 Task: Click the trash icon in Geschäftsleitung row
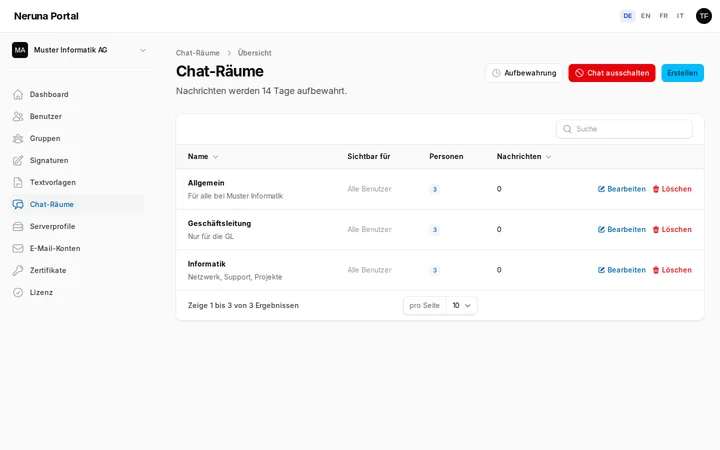tap(656, 230)
